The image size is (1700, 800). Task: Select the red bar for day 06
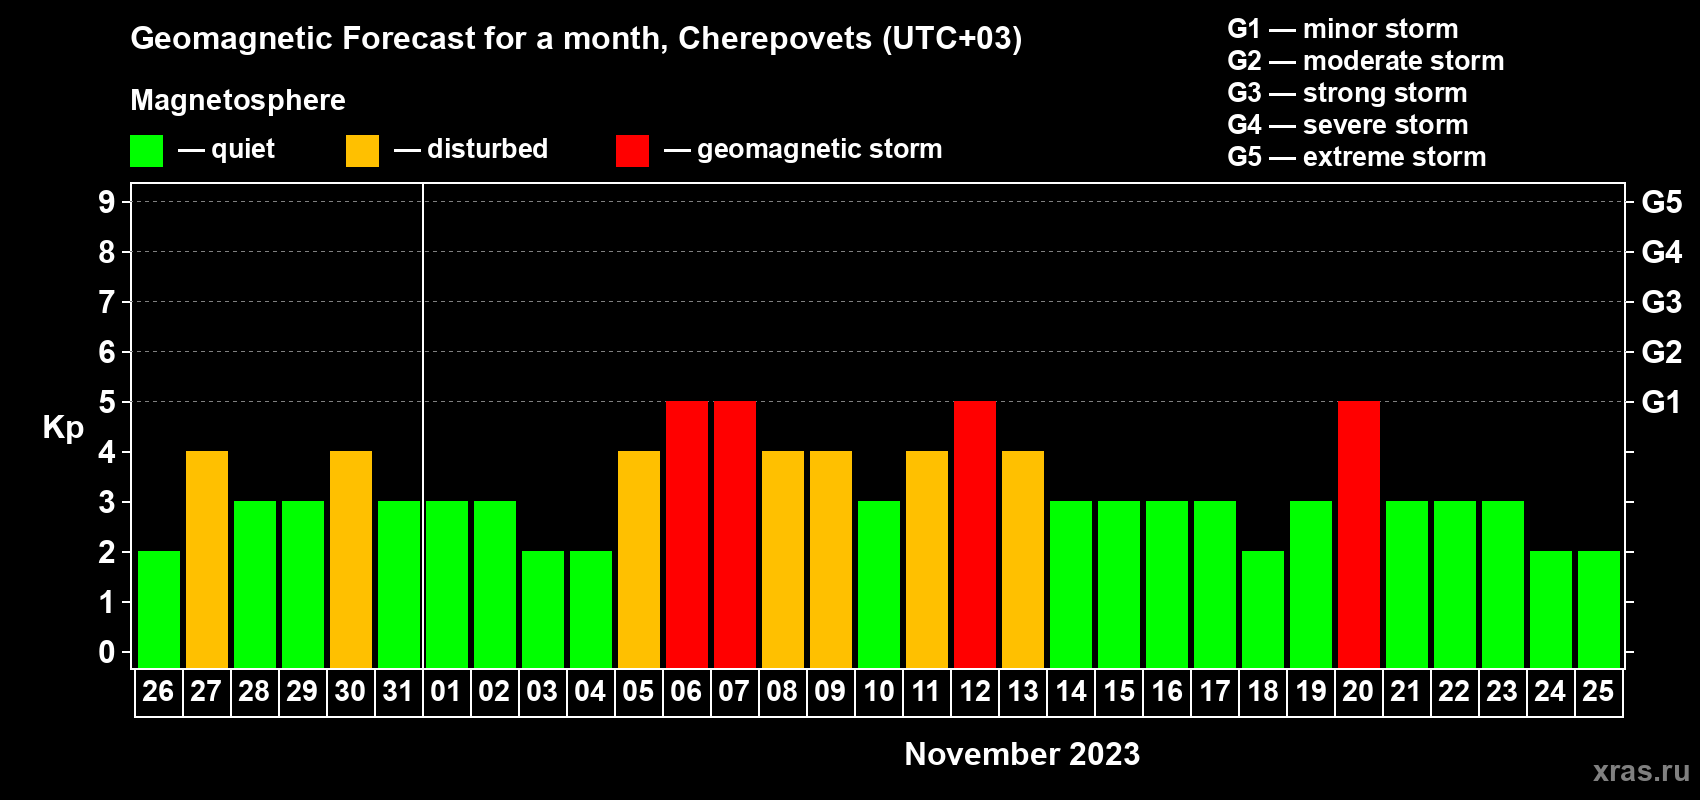point(687,534)
